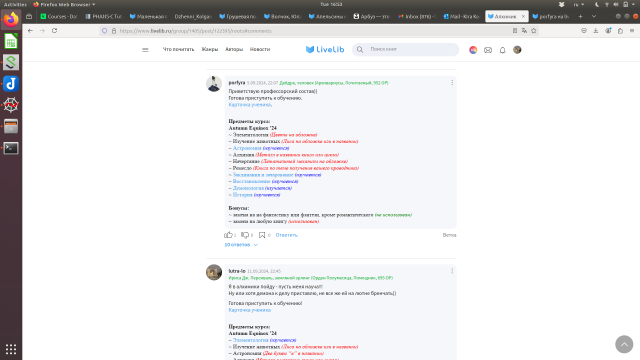
Task: Open Activities overview
Action: [15, 4]
